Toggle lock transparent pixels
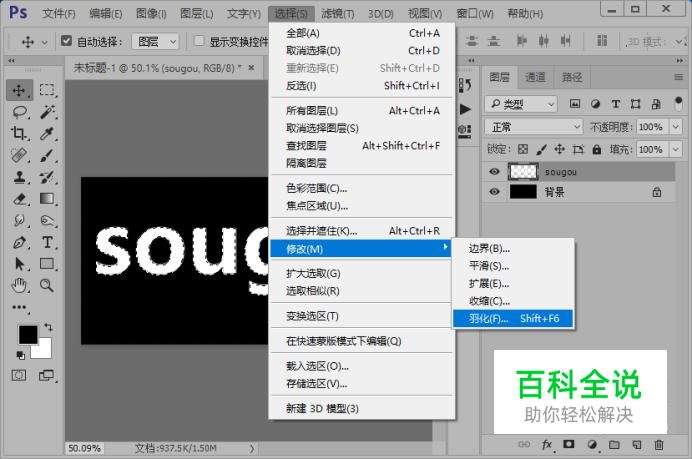Image resolution: width=692 pixels, height=459 pixels. coord(523,149)
